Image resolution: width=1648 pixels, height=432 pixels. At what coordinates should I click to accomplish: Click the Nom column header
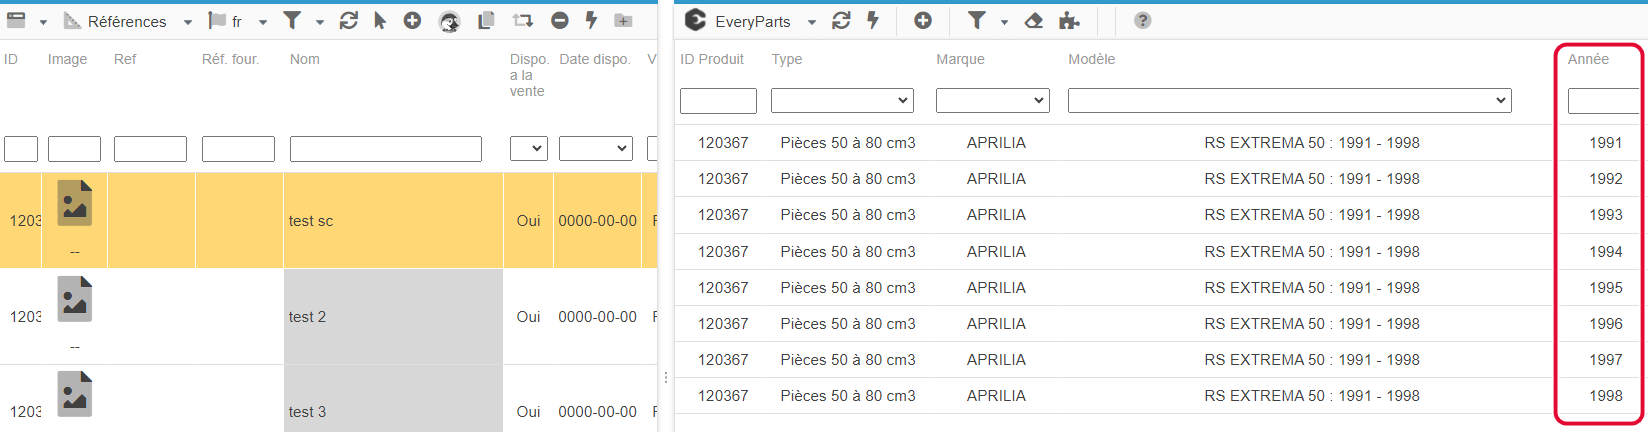pos(305,59)
